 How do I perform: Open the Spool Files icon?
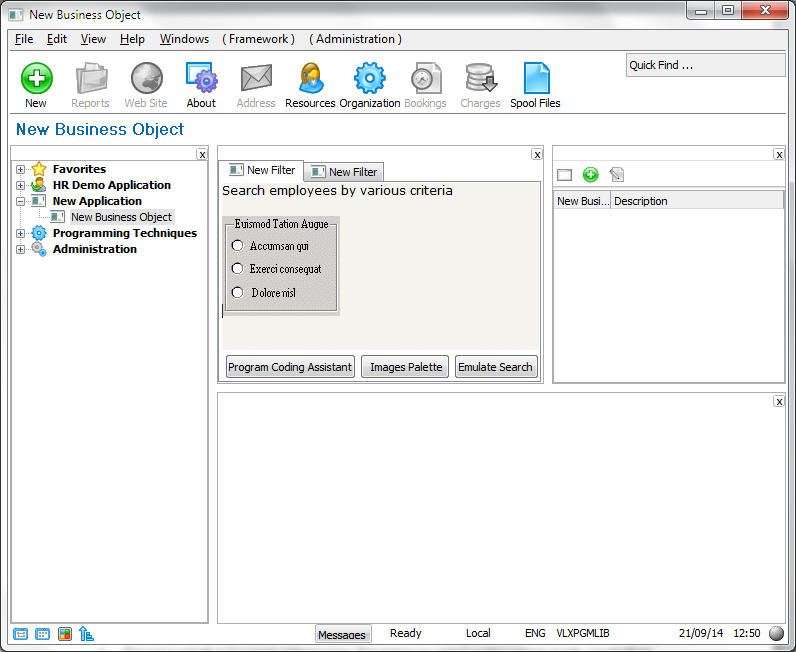[x=536, y=79]
